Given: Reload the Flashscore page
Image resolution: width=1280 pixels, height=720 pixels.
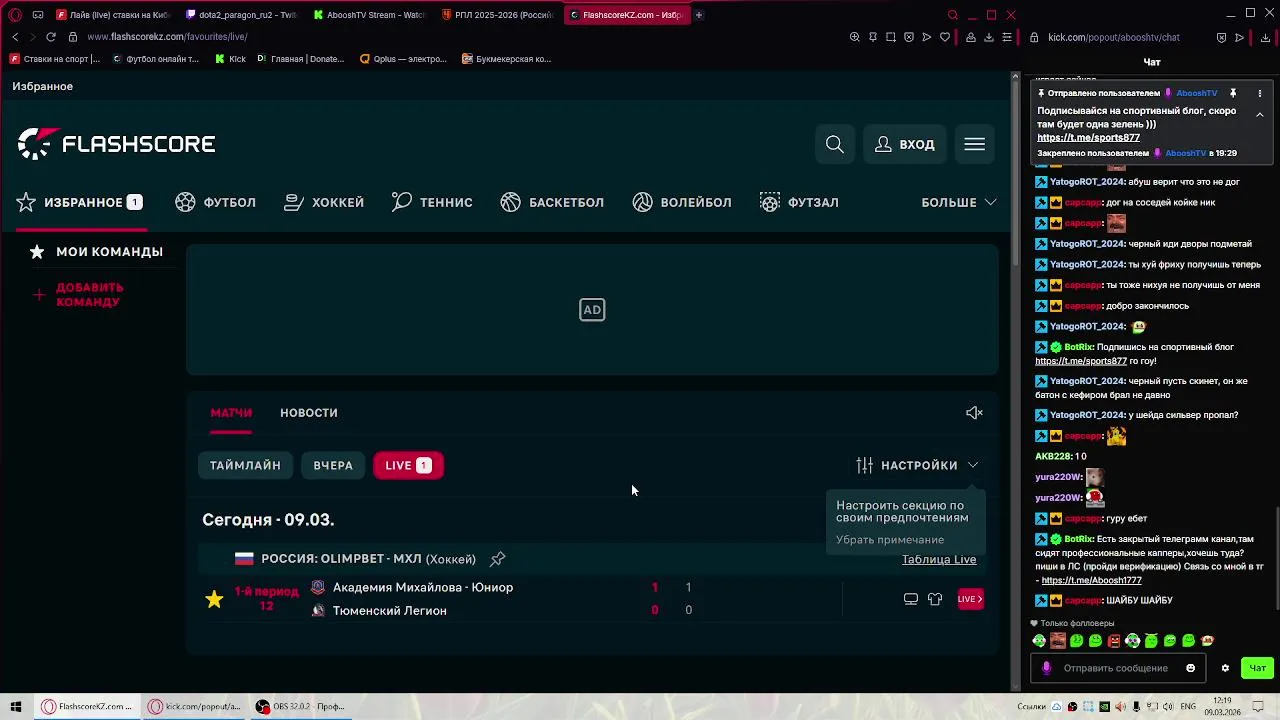Looking at the screenshot, I should tap(50, 37).
